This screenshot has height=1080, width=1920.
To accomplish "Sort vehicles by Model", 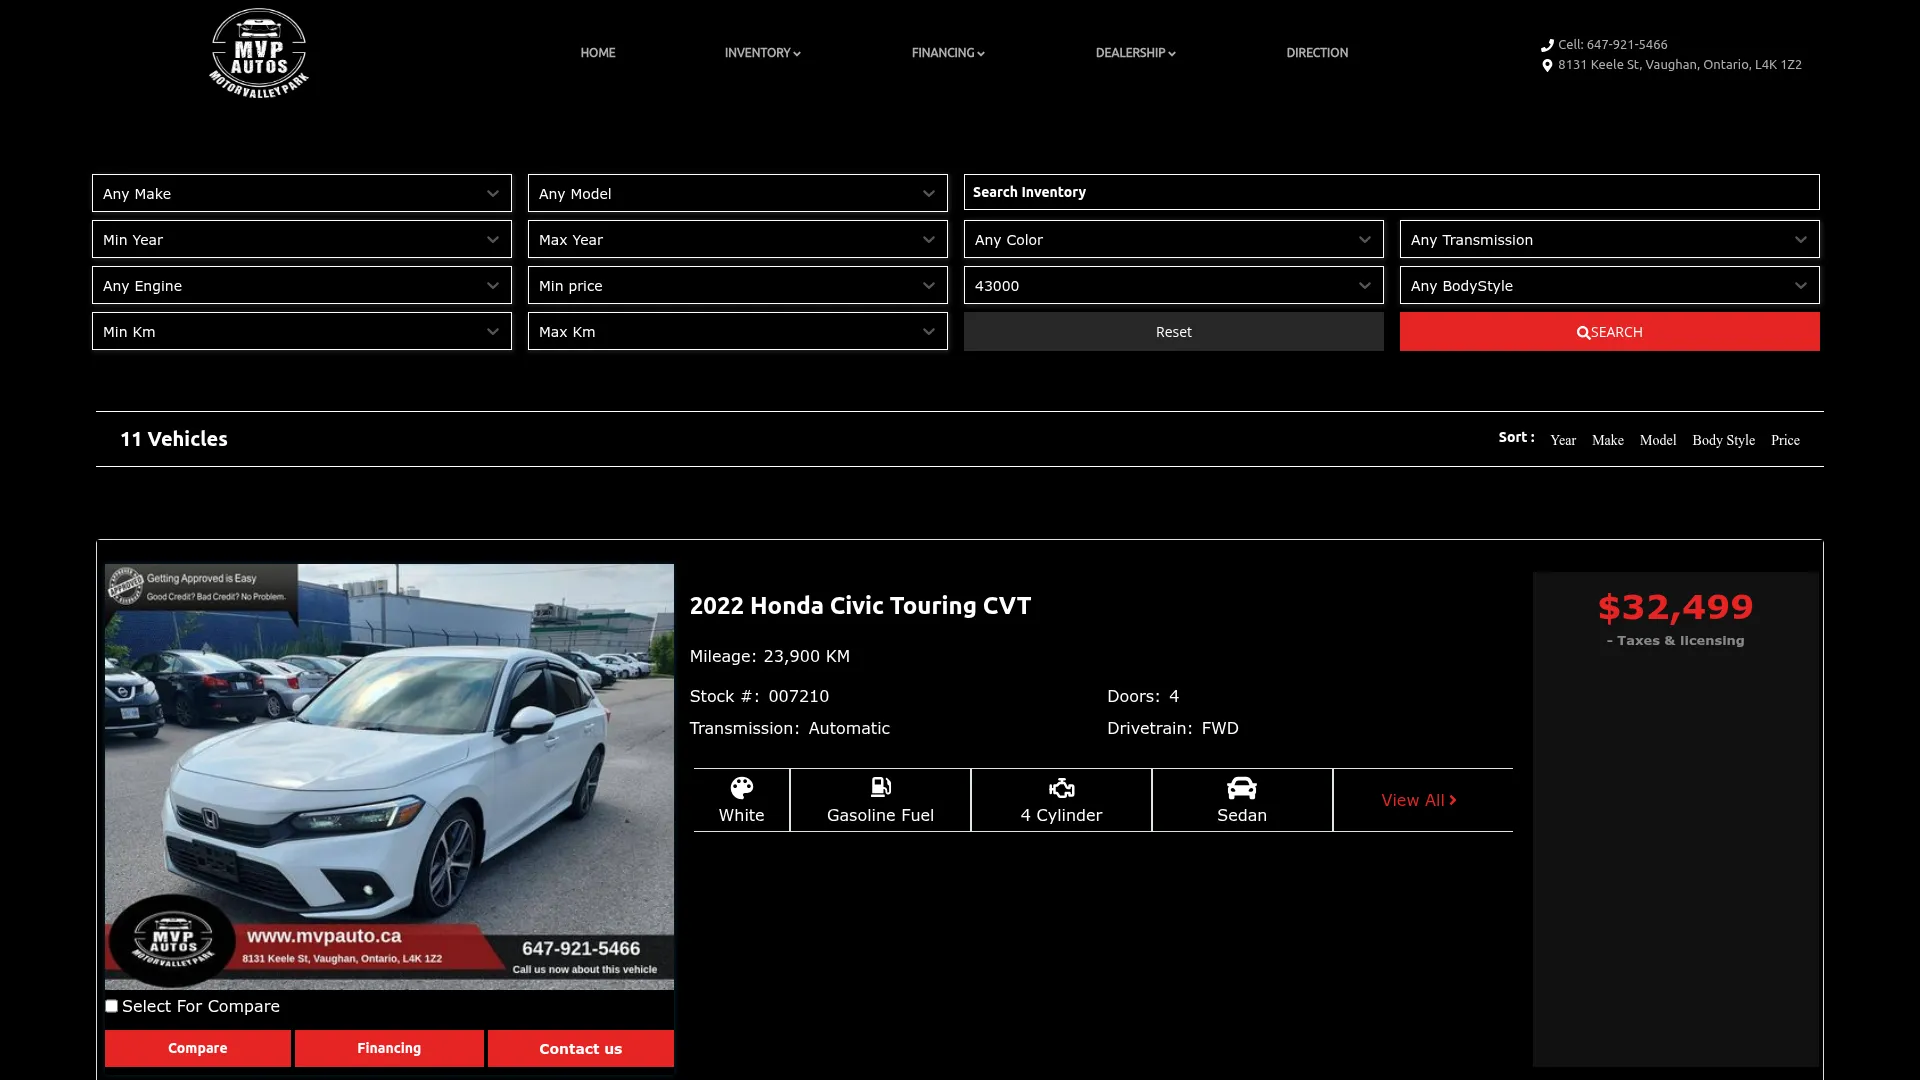I will (1658, 440).
